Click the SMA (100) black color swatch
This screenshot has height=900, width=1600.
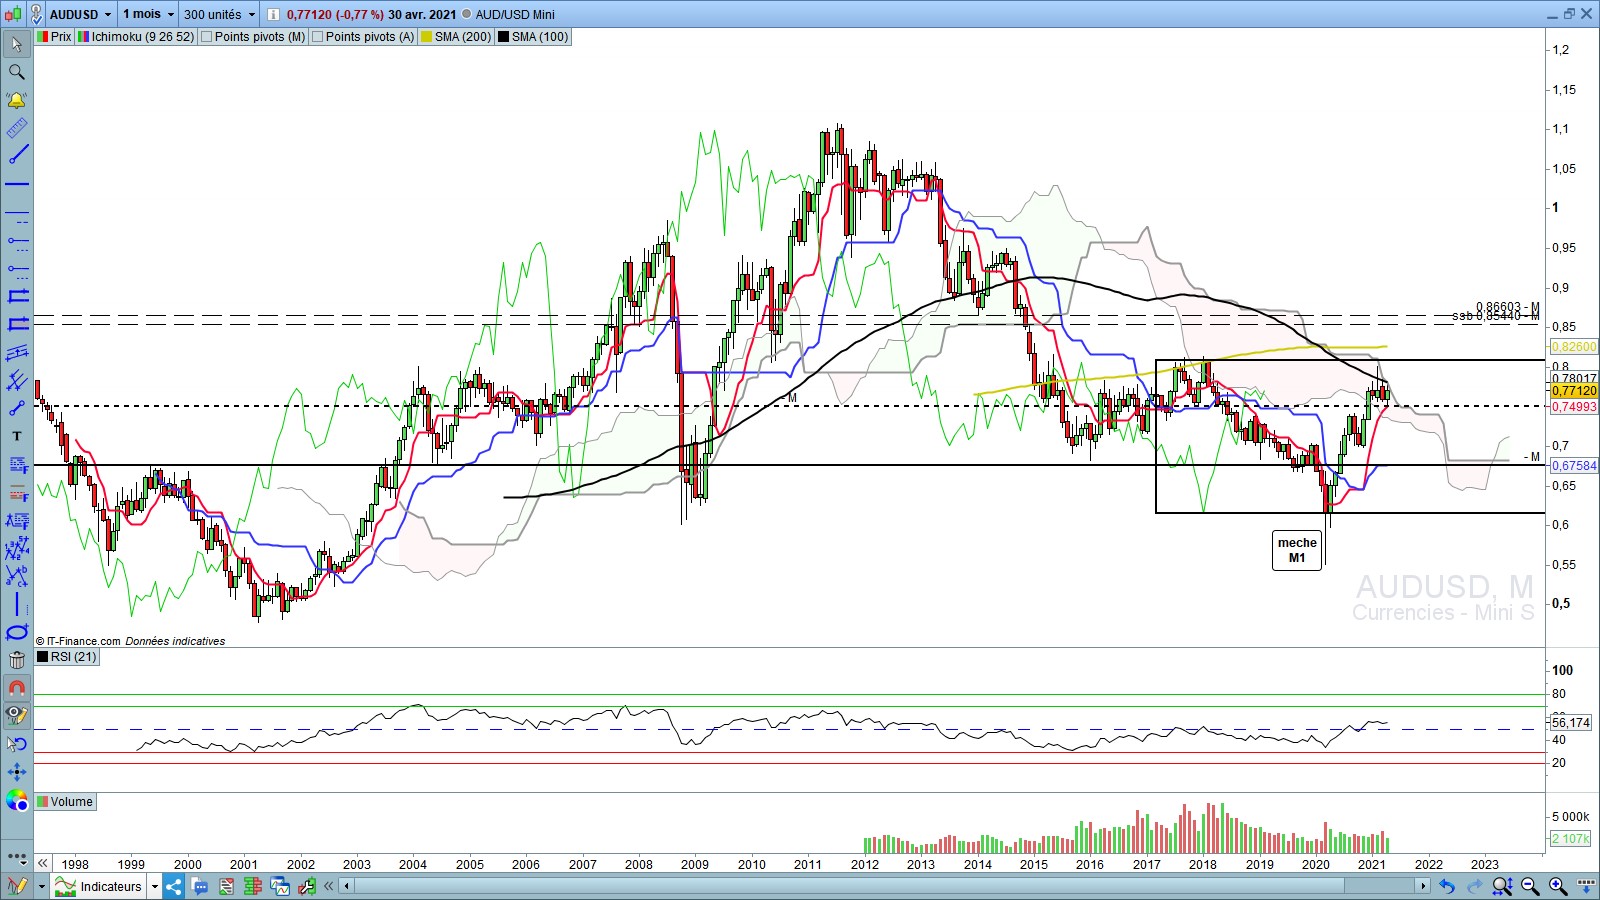click(x=503, y=37)
